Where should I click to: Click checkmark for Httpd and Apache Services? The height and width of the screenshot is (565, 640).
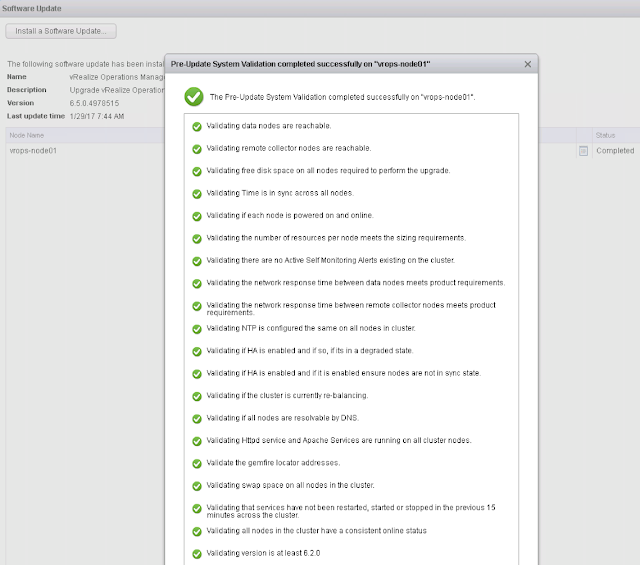coord(197,441)
